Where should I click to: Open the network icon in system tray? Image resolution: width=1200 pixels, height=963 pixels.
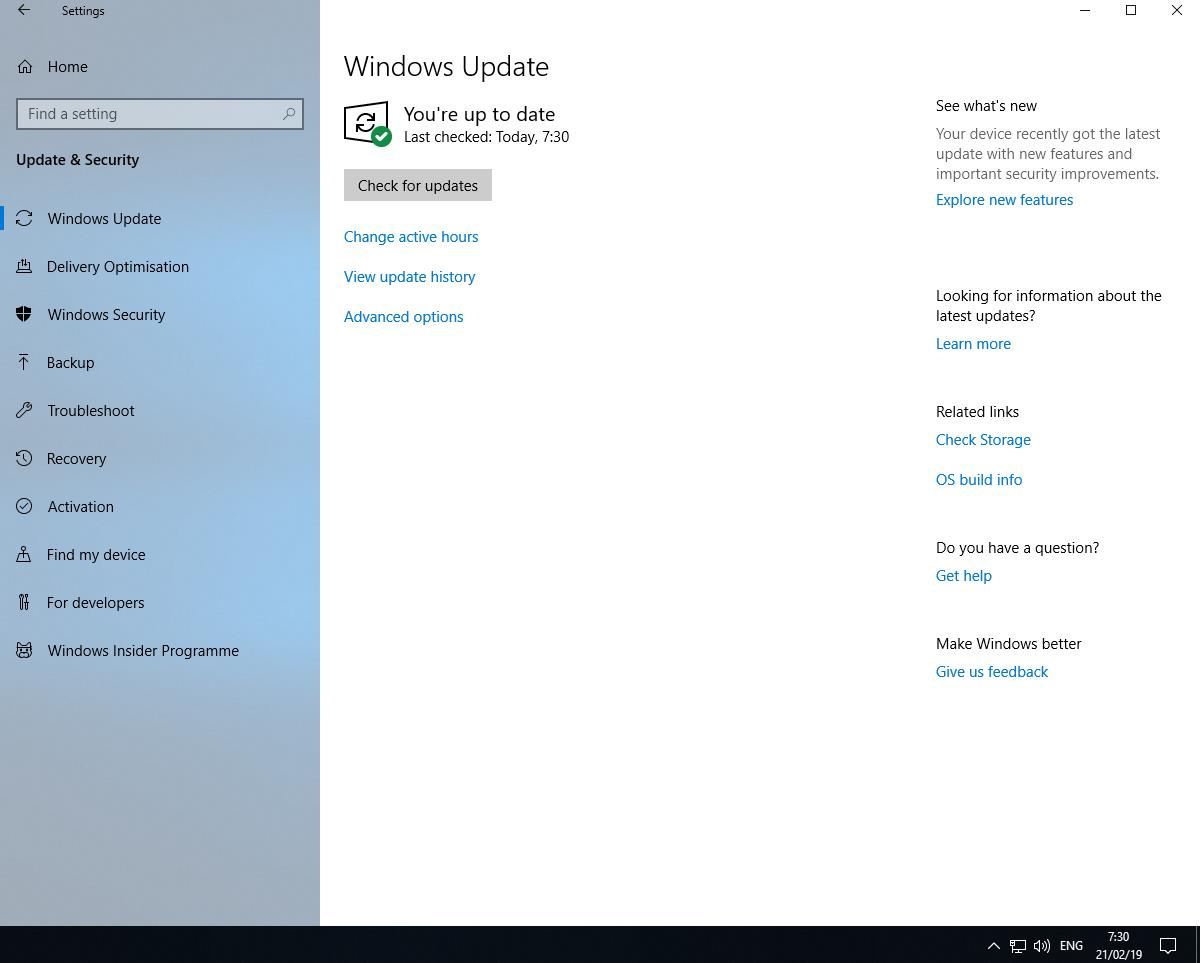pyautogui.click(x=1018, y=945)
